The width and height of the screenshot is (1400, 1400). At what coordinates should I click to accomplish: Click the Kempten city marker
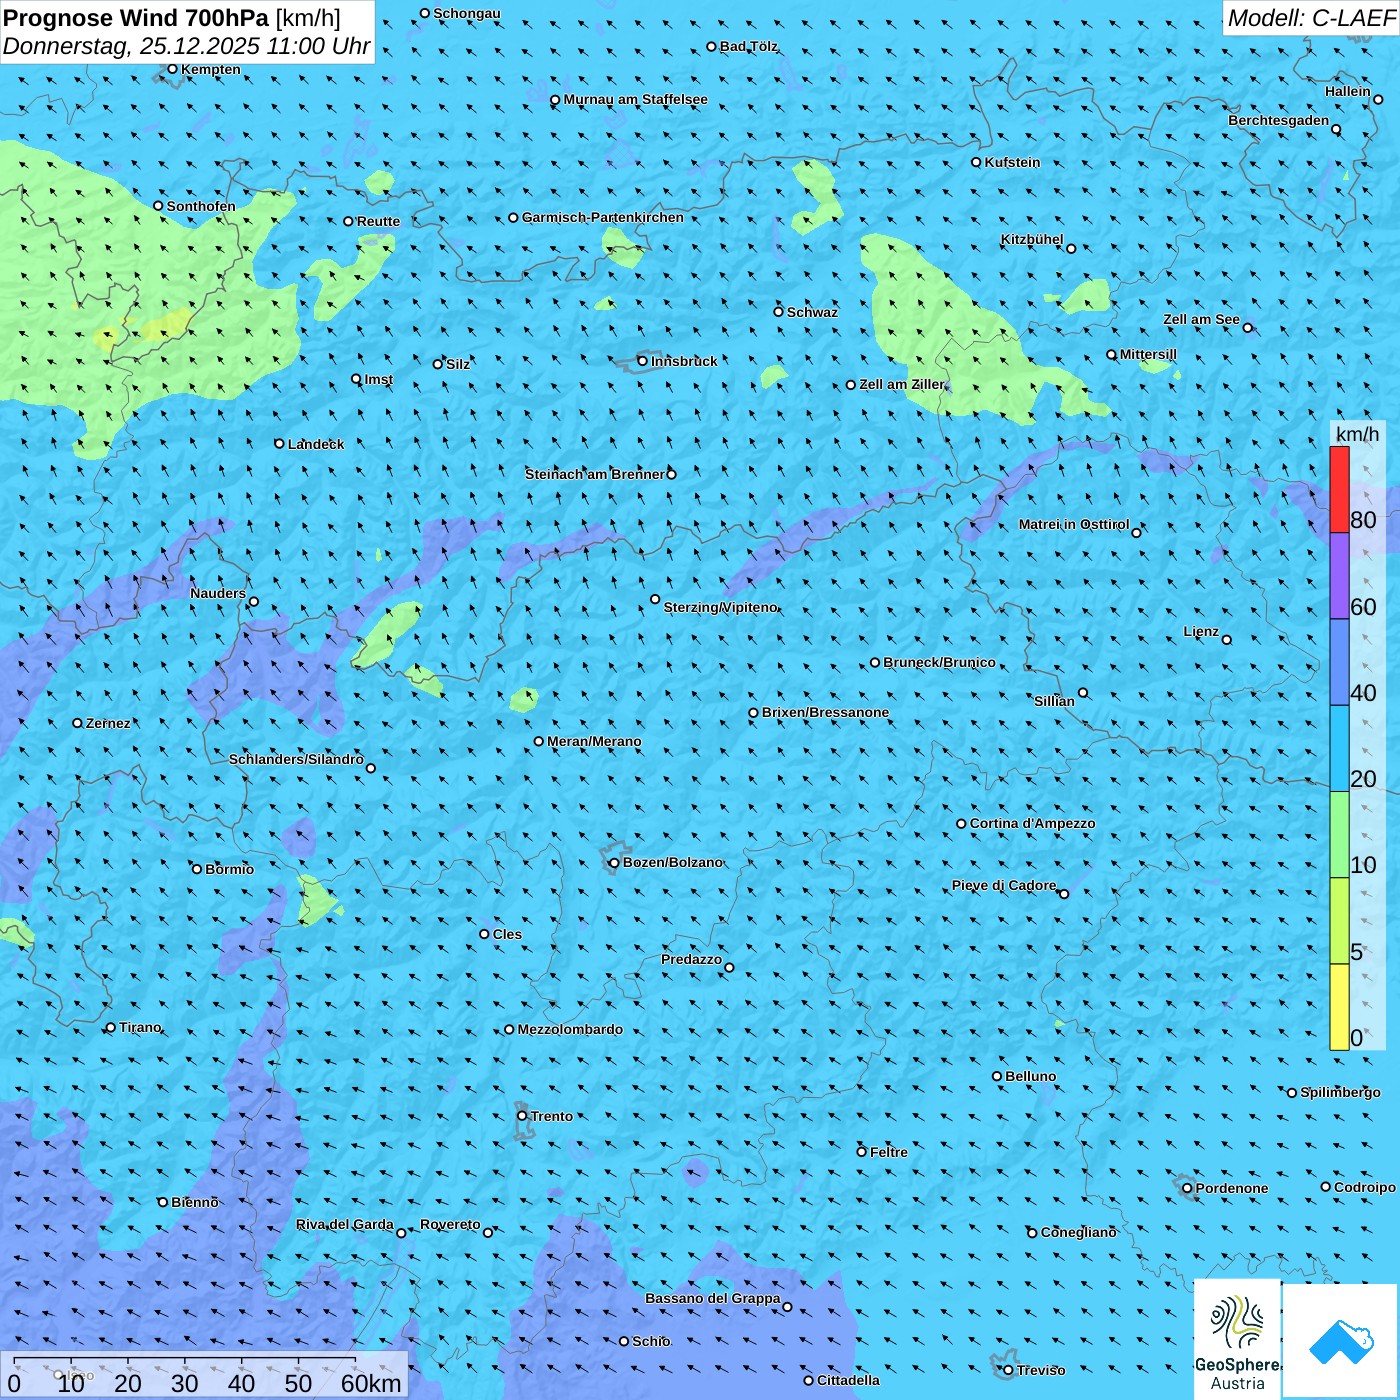(x=172, y=69)
